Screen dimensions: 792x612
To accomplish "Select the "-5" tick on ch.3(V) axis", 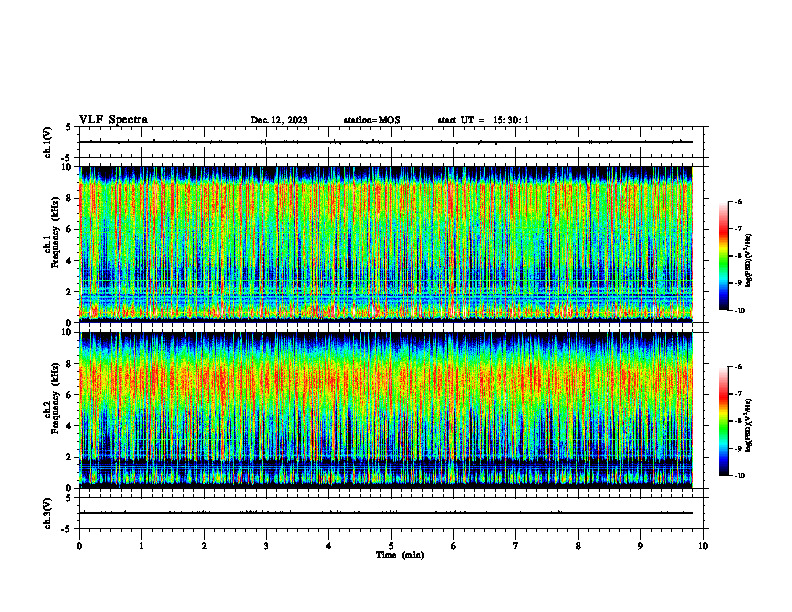I will point(67,529).
